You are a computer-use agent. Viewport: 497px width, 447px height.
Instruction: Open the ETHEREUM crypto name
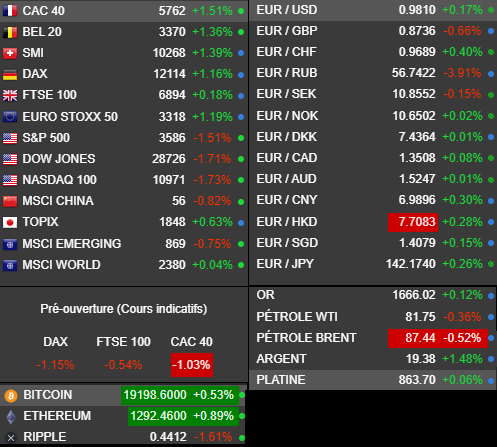[x=57, y=416]
